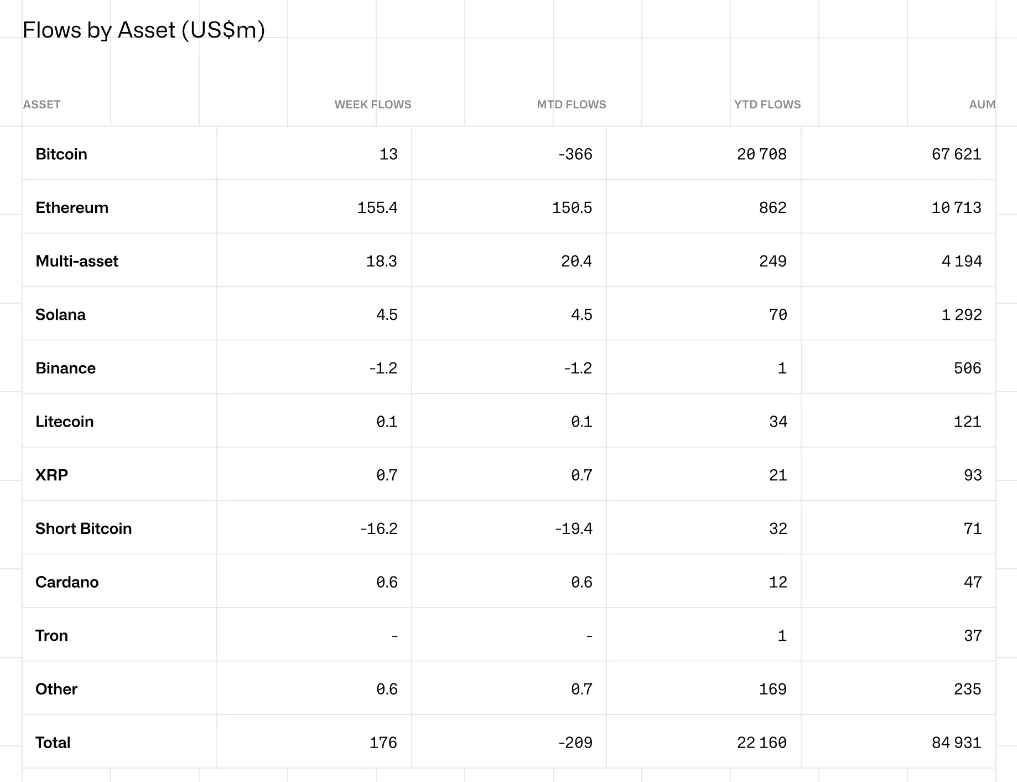
Task: Click the Short Bitcoin row label
Action: 83,529
